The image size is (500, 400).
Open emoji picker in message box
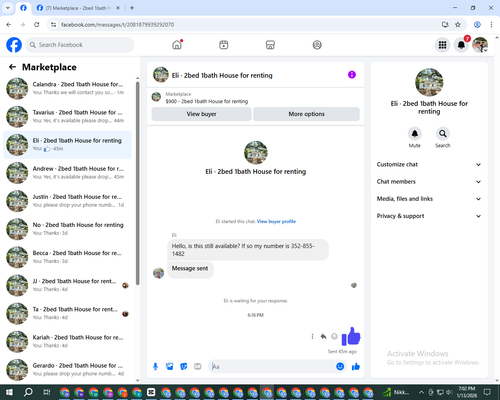click(x=340, y=367)
